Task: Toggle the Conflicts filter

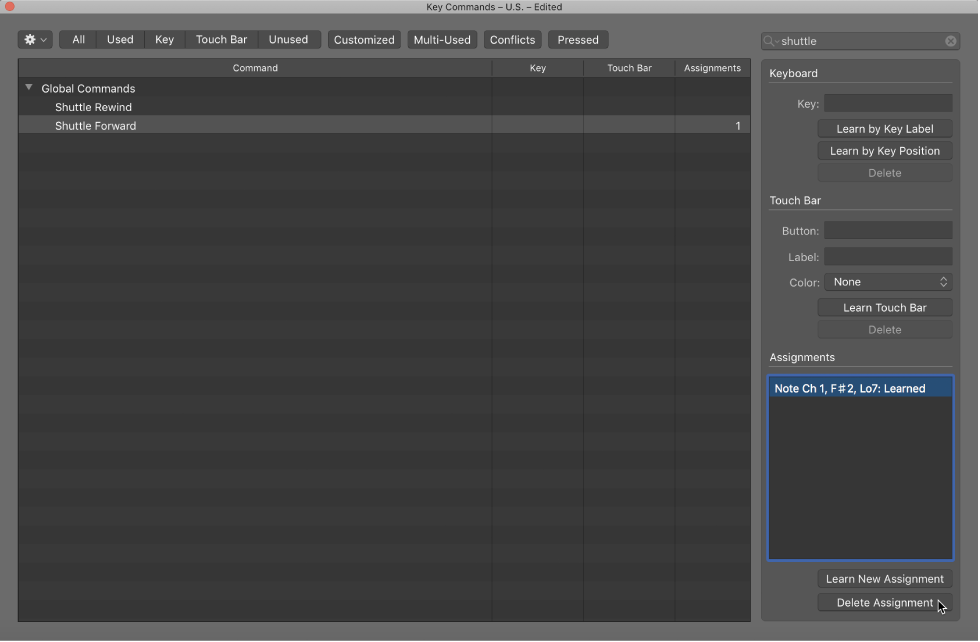Action: pos(512,40)
